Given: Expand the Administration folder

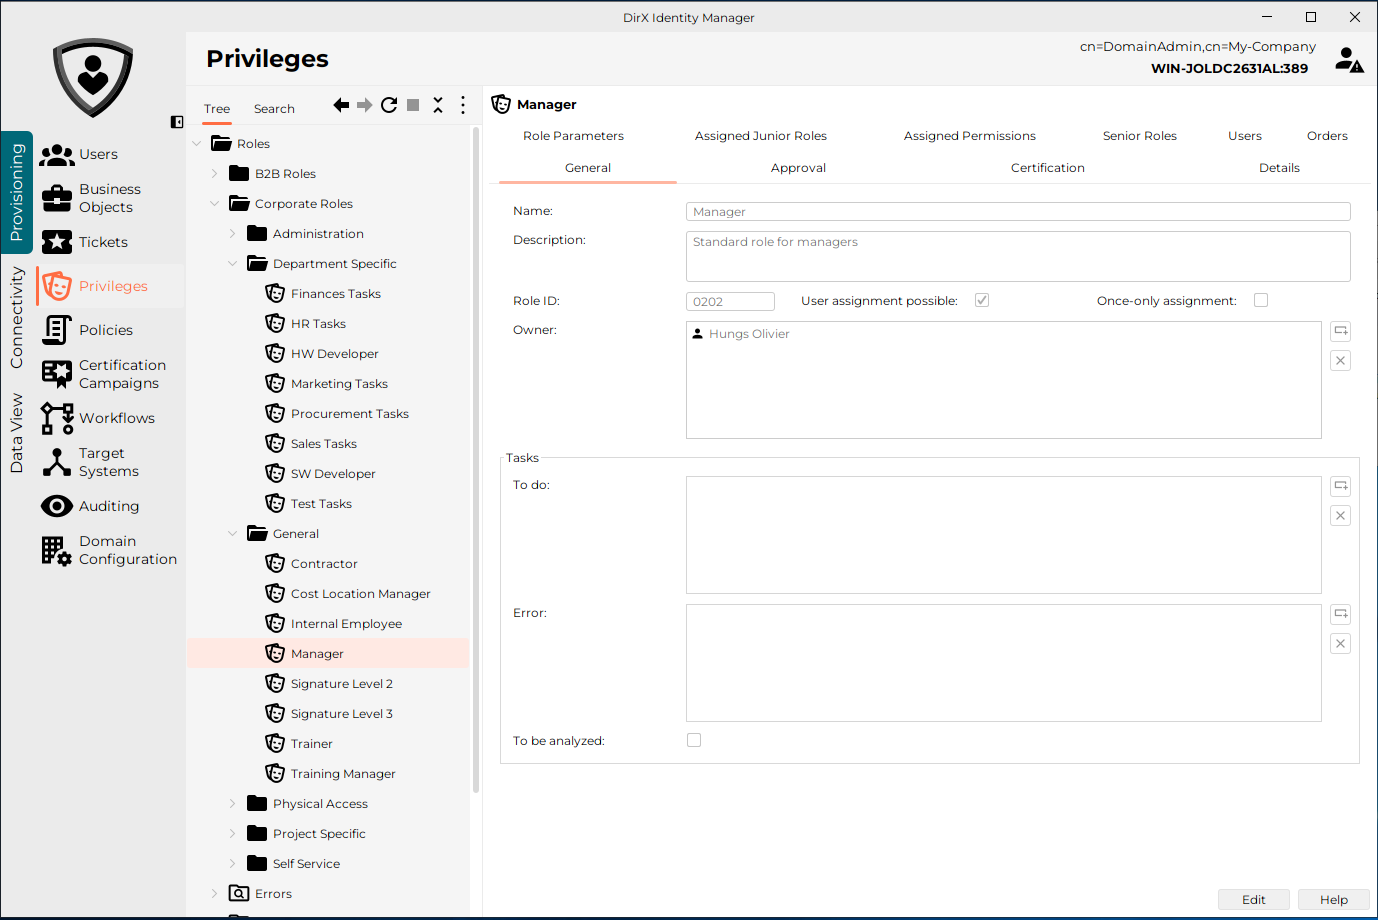Looking at the screenshot, I should (232, 234).
